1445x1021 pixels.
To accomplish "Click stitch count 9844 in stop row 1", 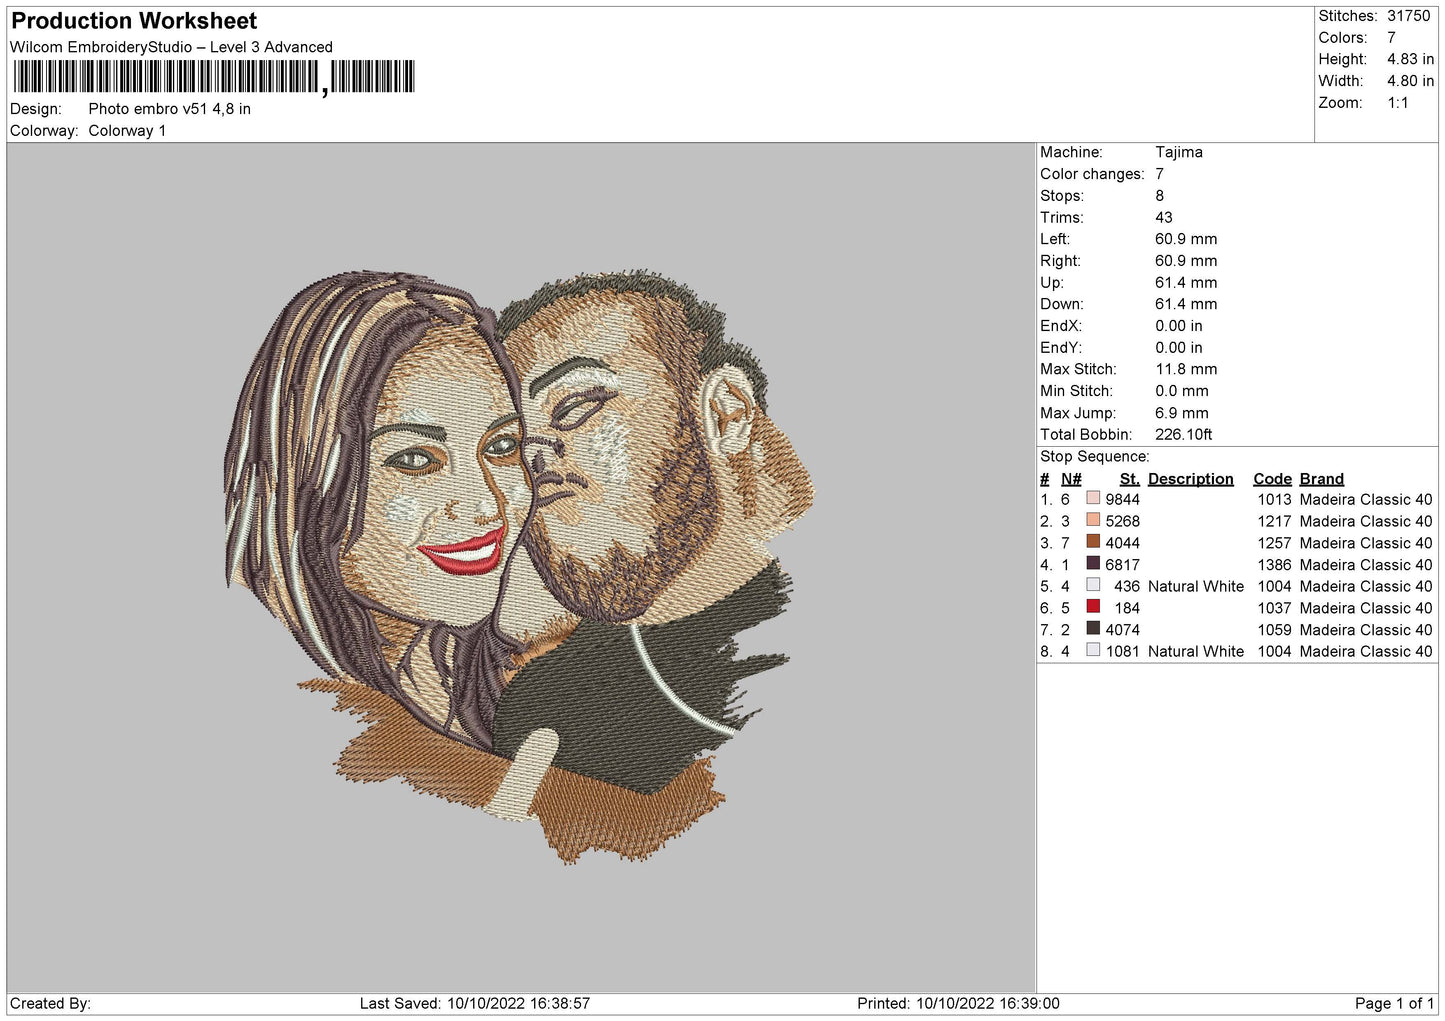I will point(1123,500).
